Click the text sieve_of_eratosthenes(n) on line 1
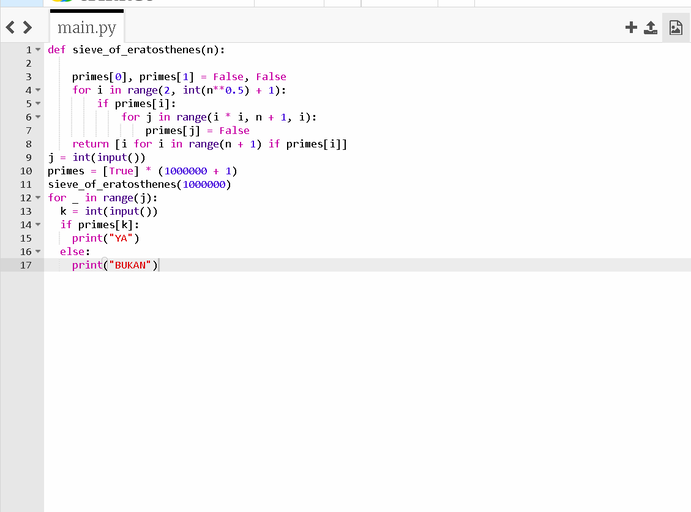Viewport: 691px width, 512px height. point(149,50)
